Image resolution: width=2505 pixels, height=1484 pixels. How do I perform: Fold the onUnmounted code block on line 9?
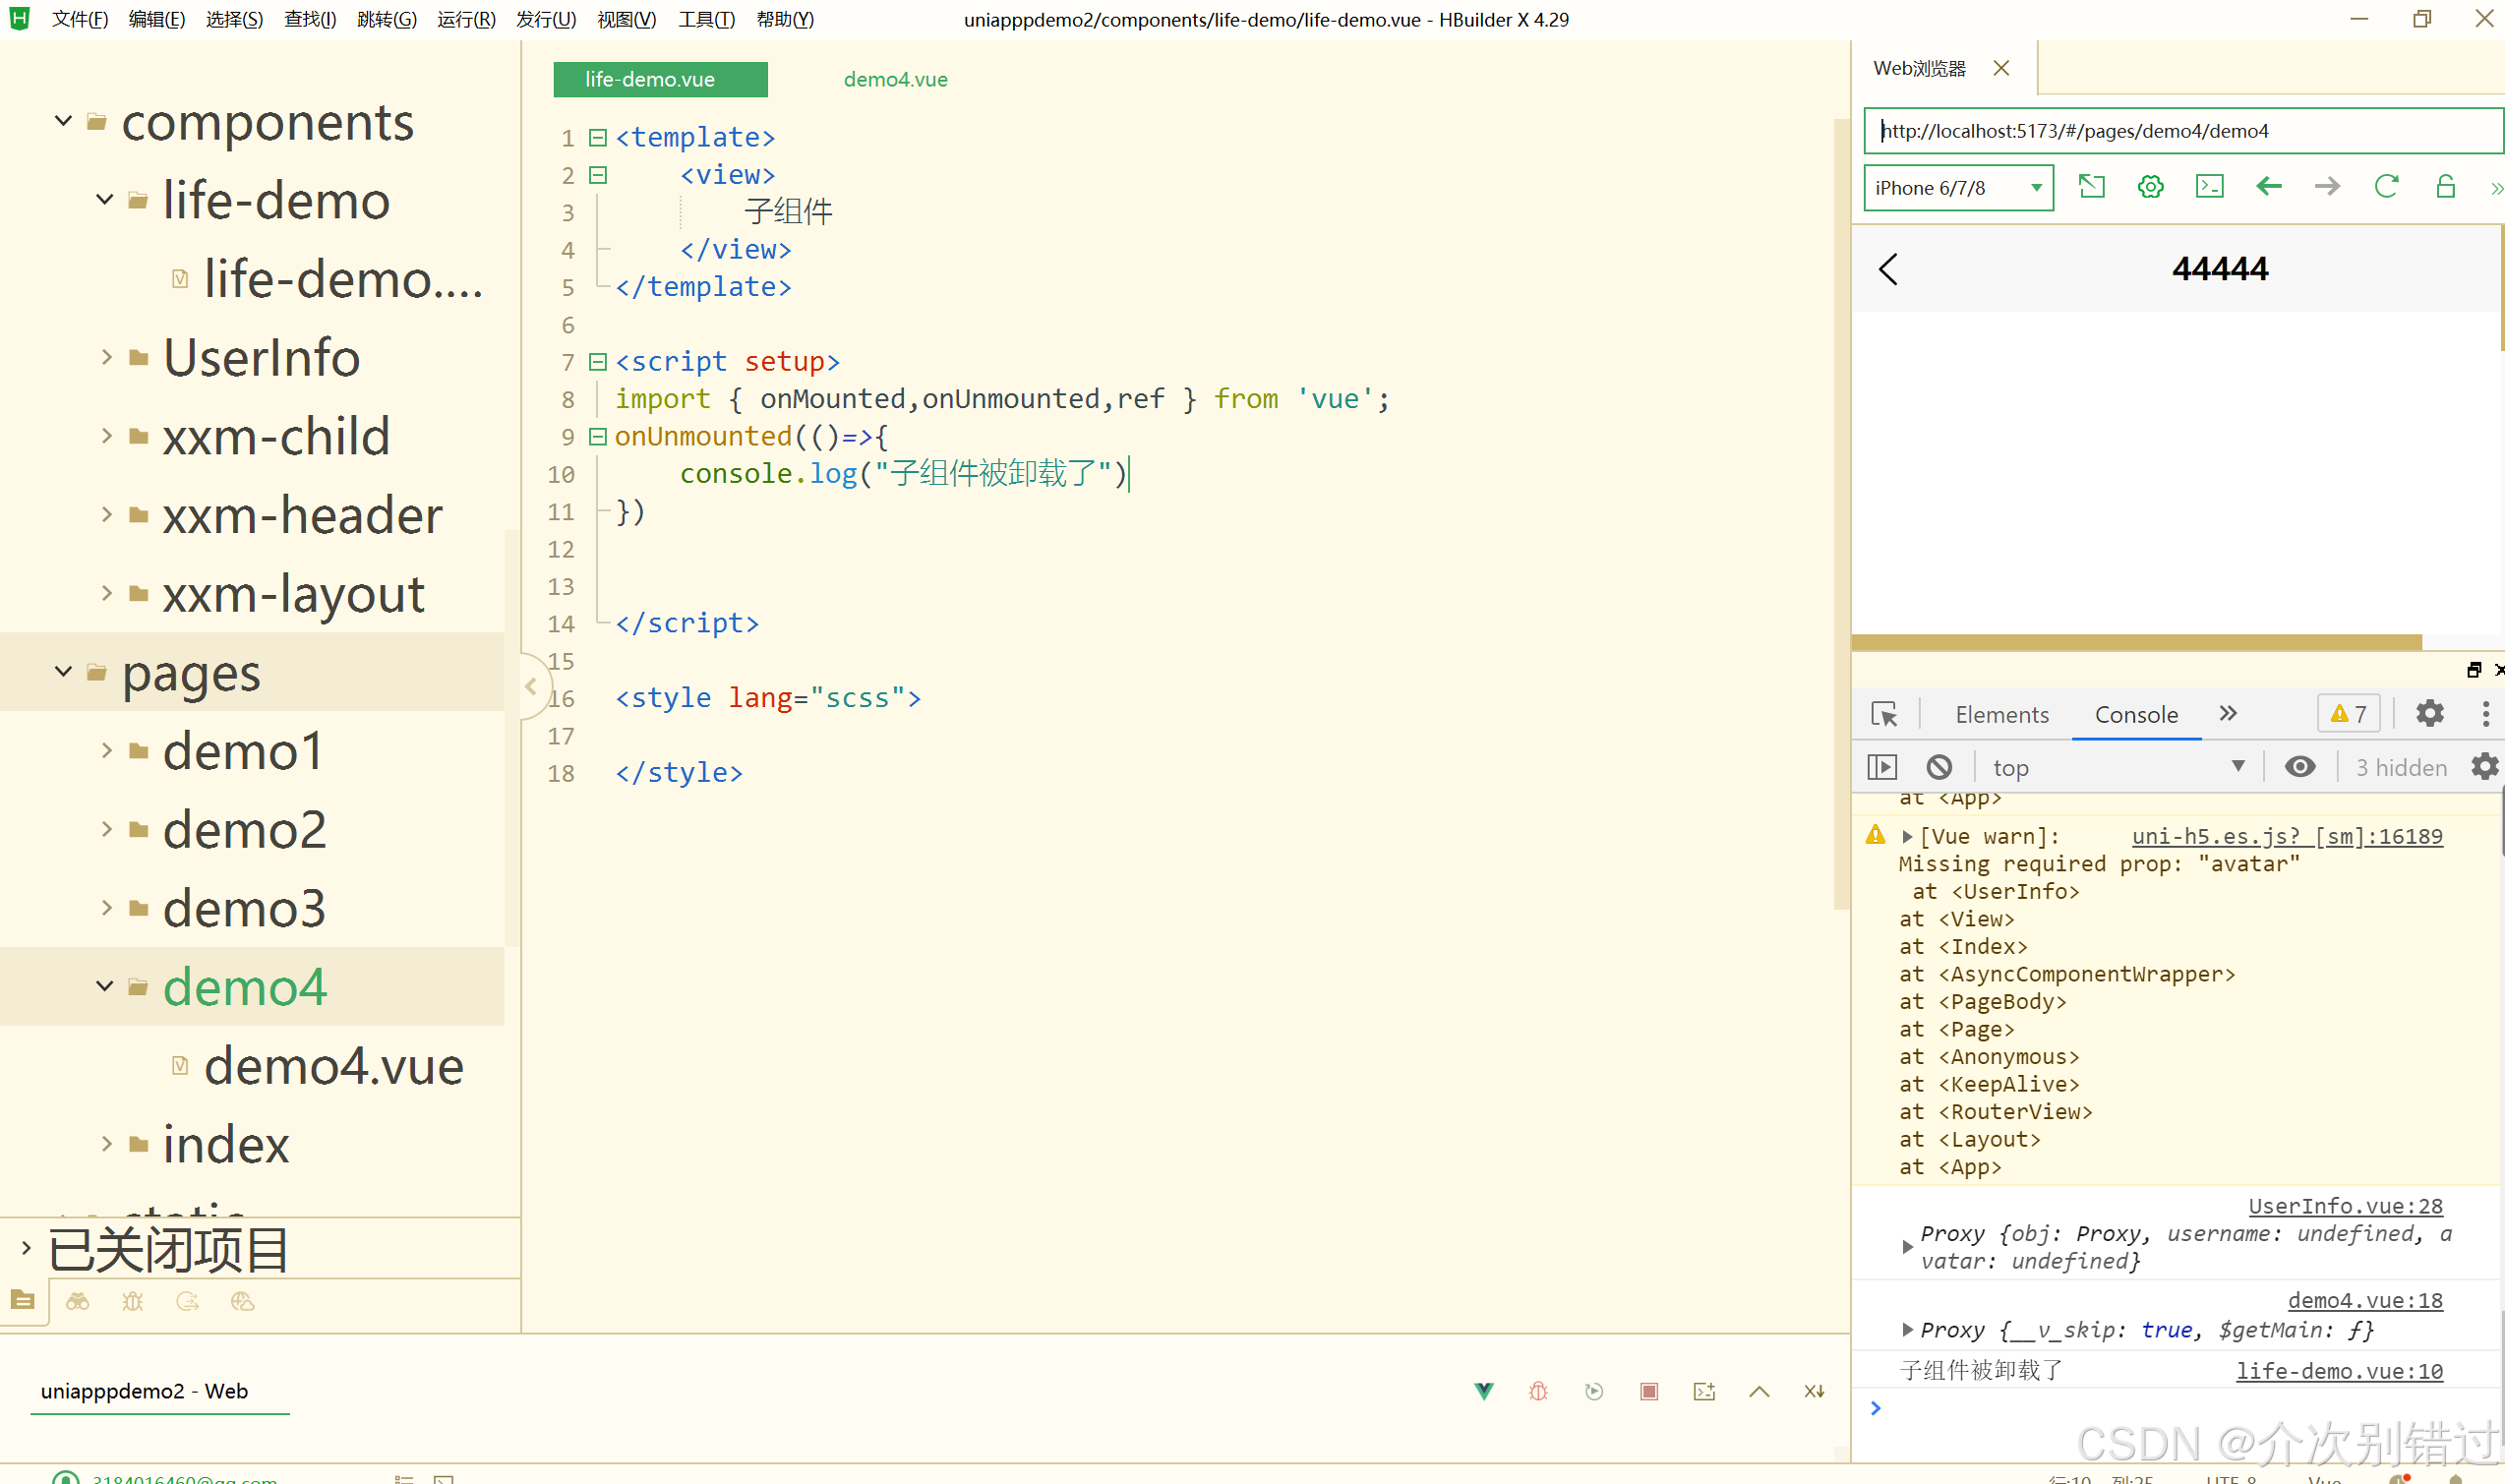(598, 437)
